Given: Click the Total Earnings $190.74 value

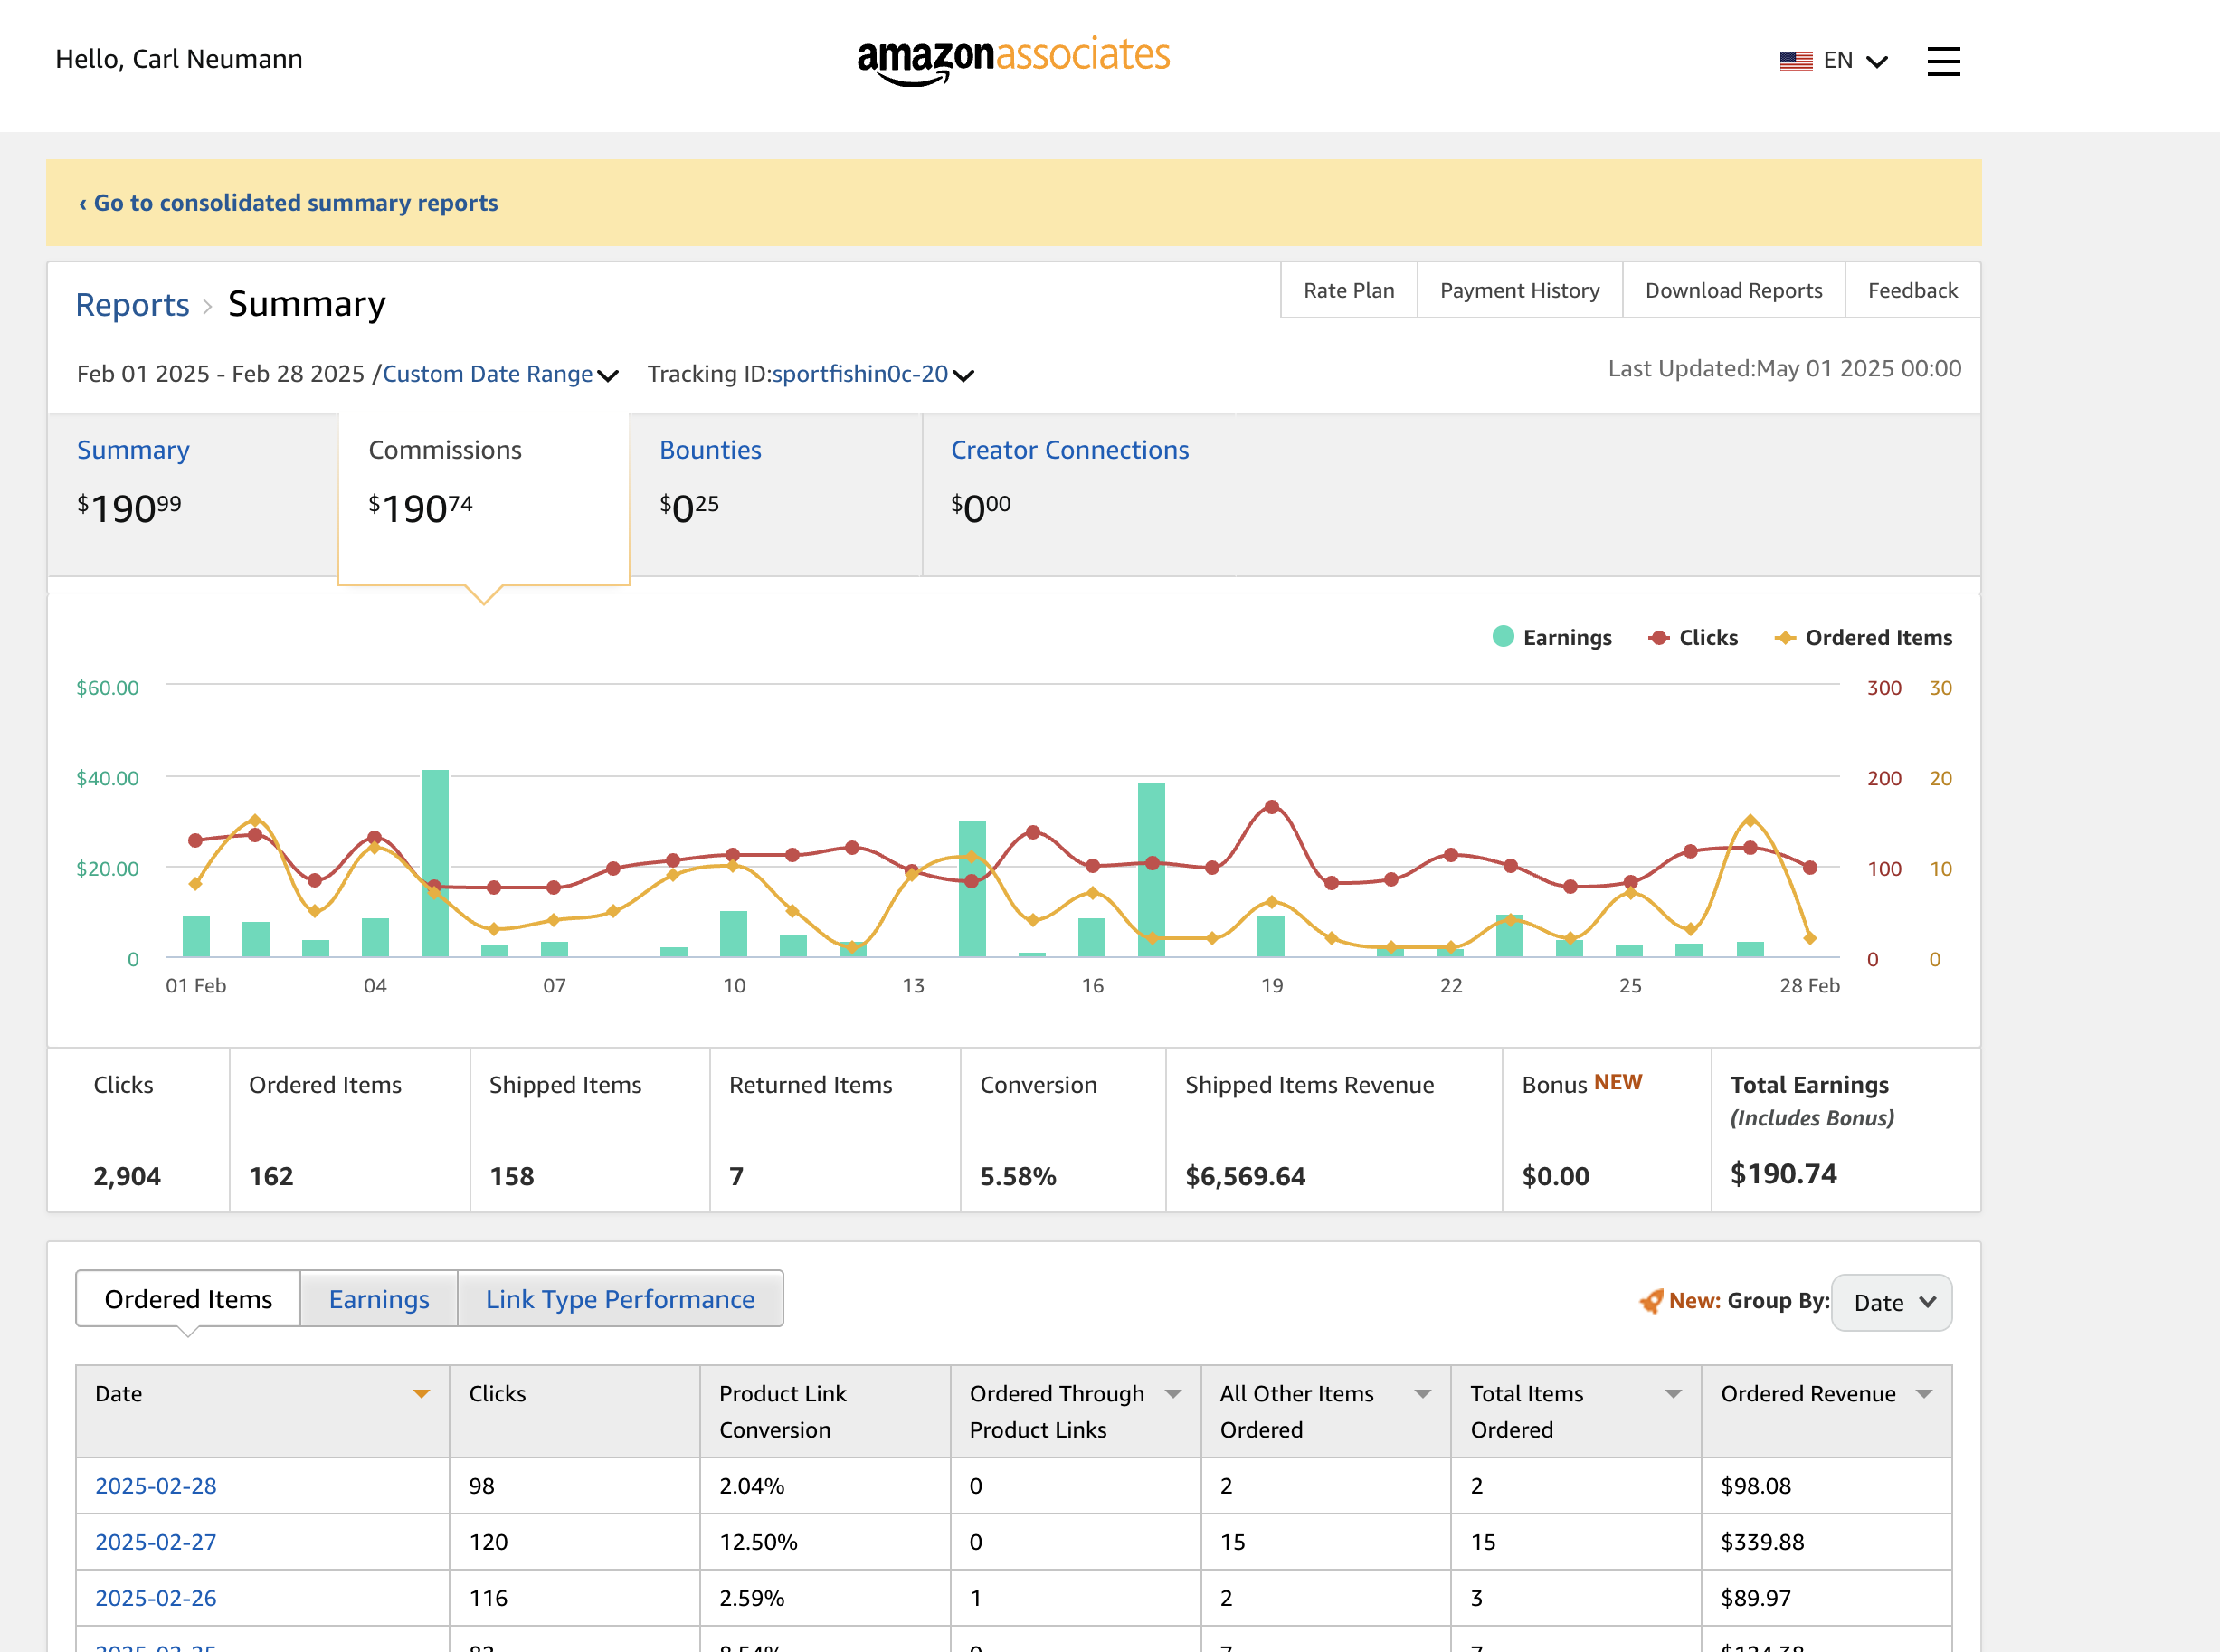Looking at the screenshot, I should coord(1783,1173).
